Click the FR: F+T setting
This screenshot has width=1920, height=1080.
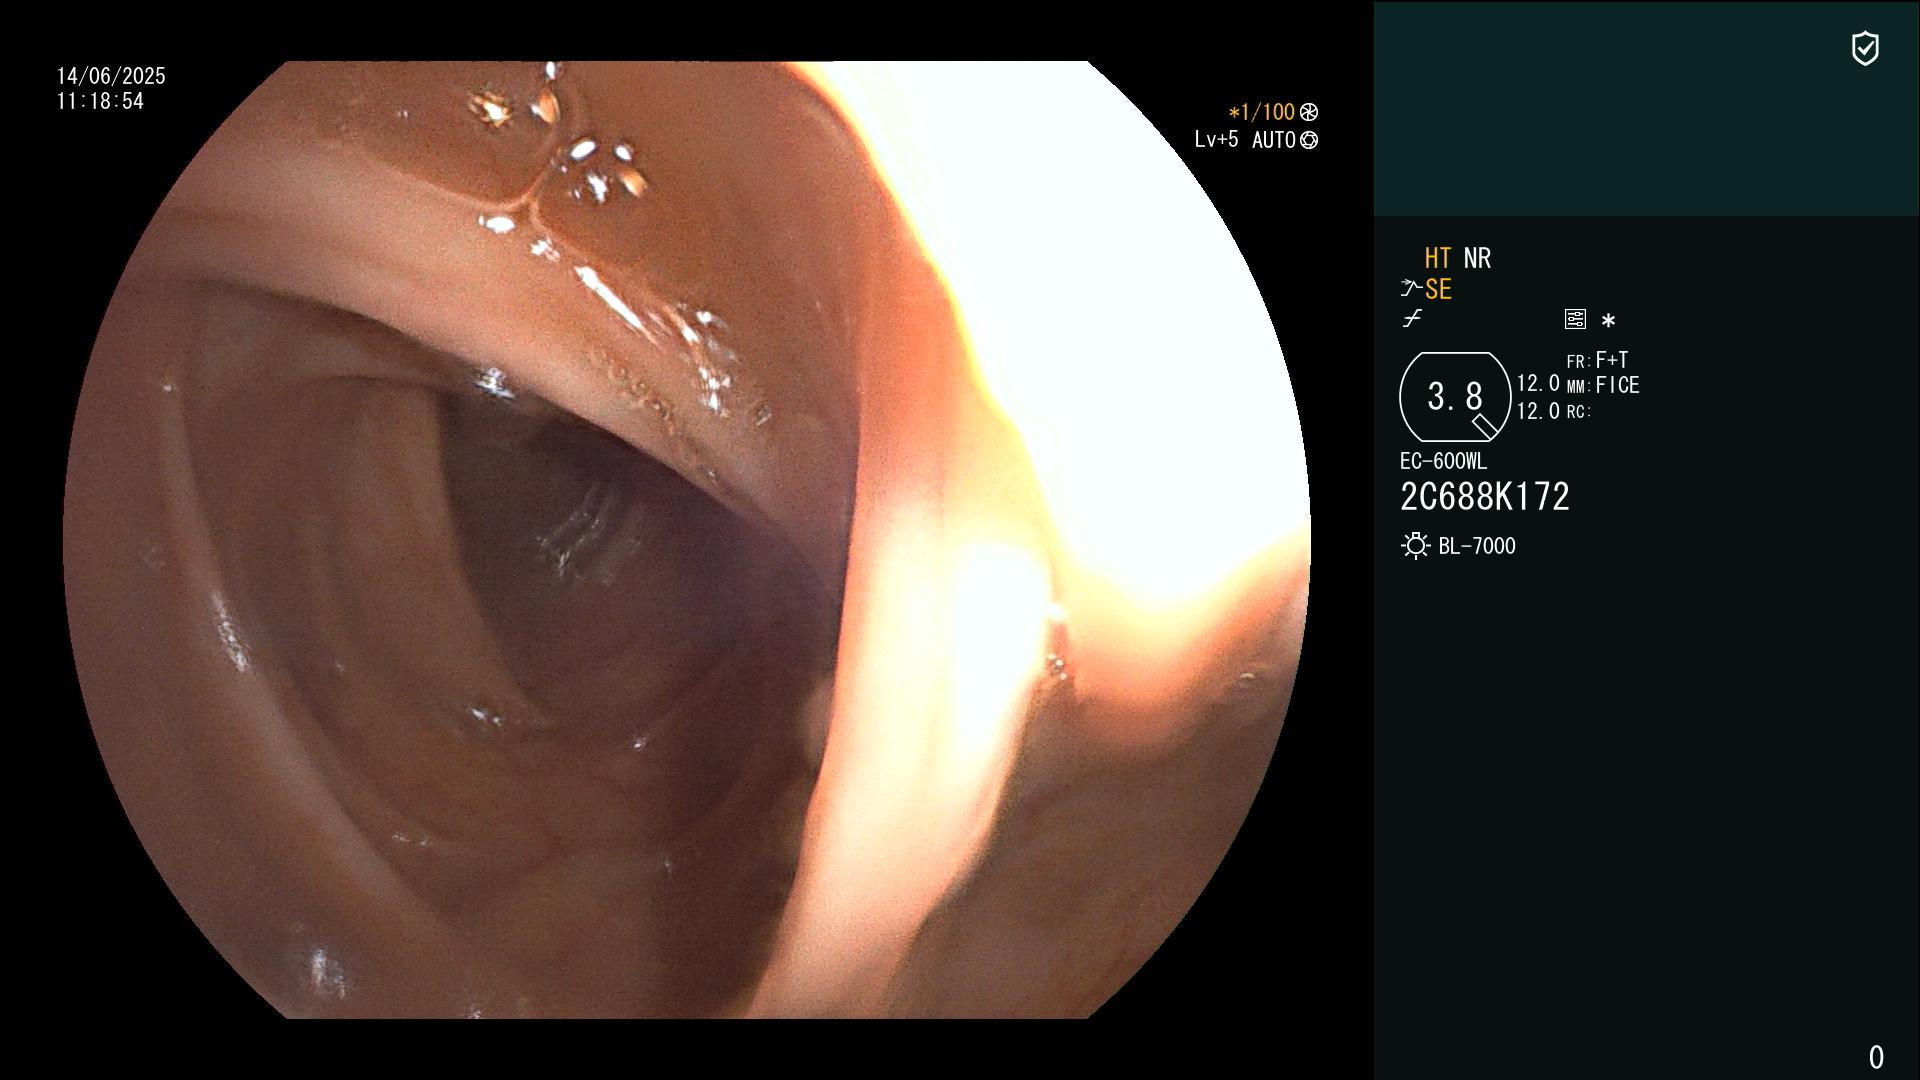click(x=1597, y=360)
